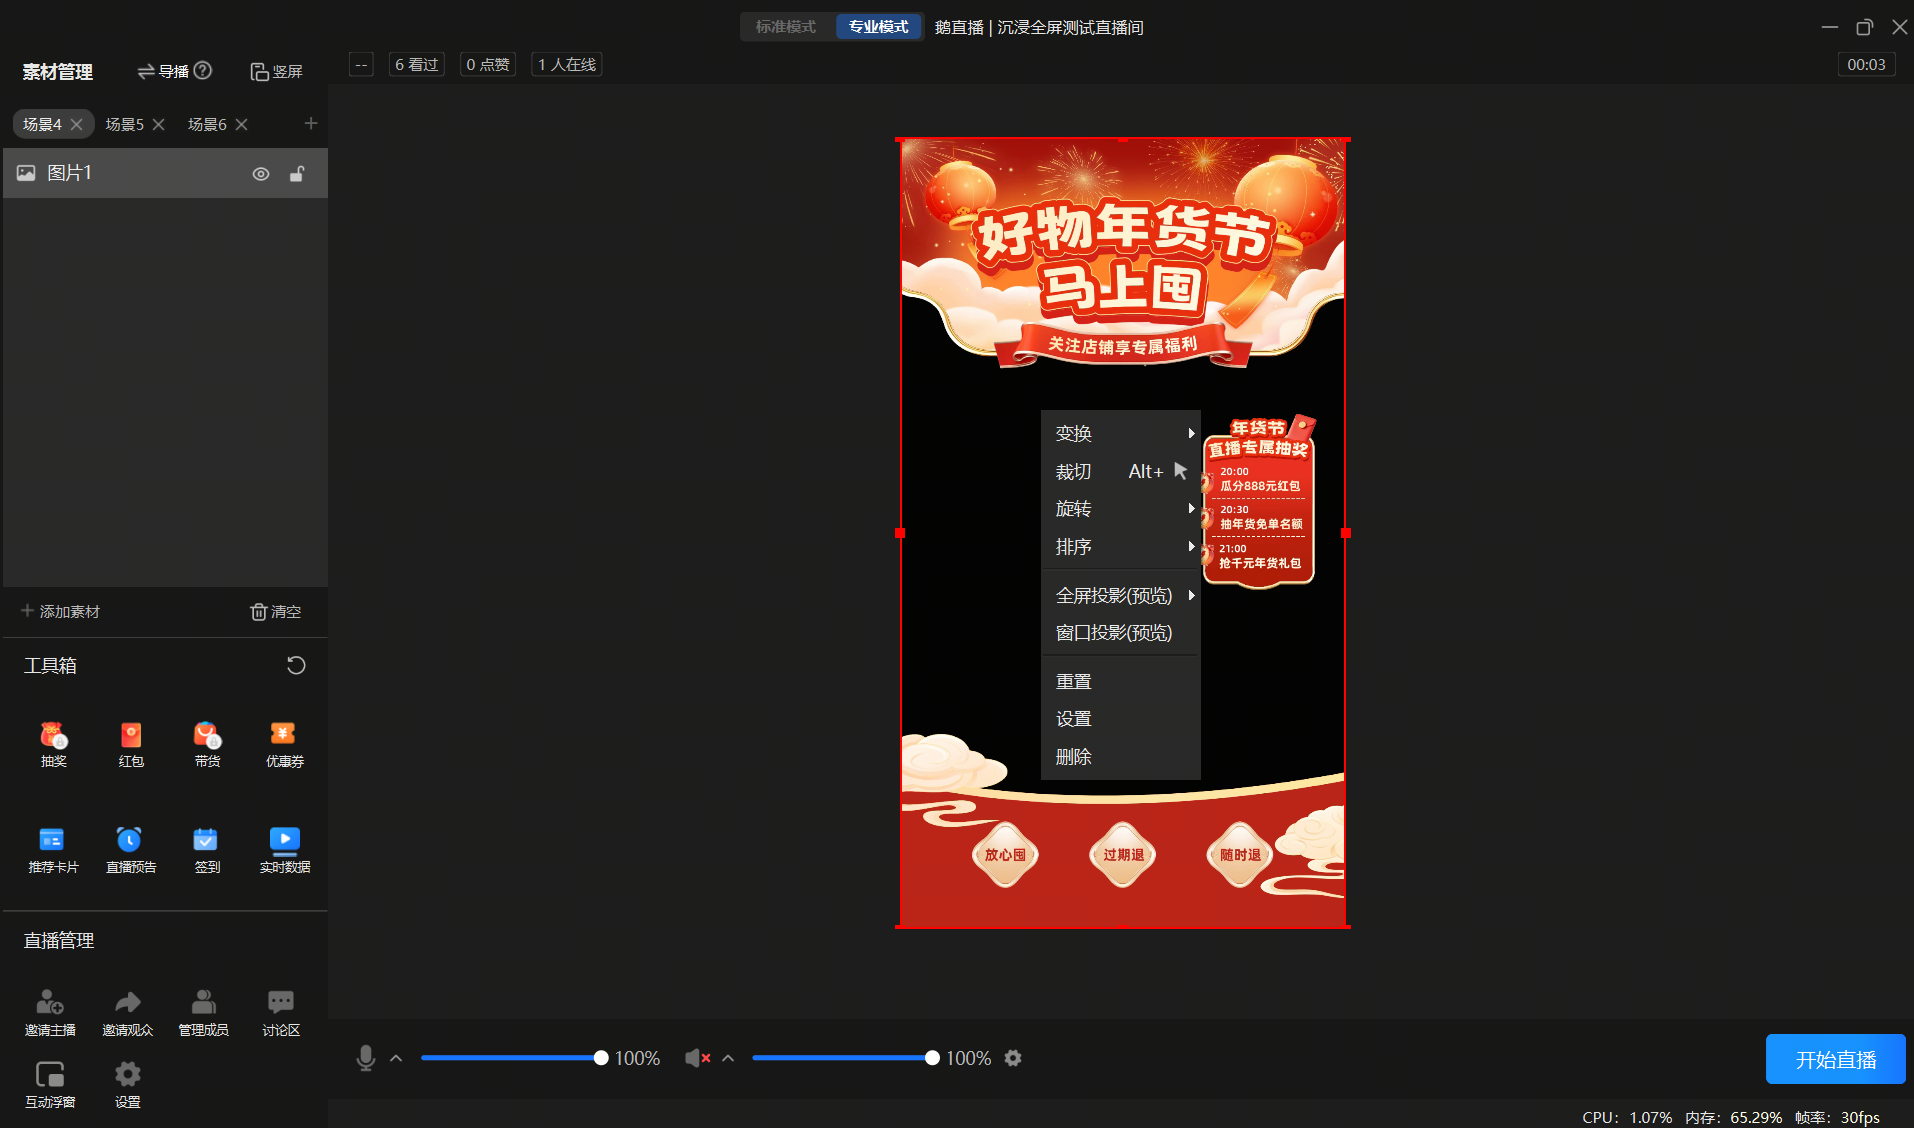1914x1128 pixels.
Task: Switch to the 场景5 tab
Action: pos(125,124)
